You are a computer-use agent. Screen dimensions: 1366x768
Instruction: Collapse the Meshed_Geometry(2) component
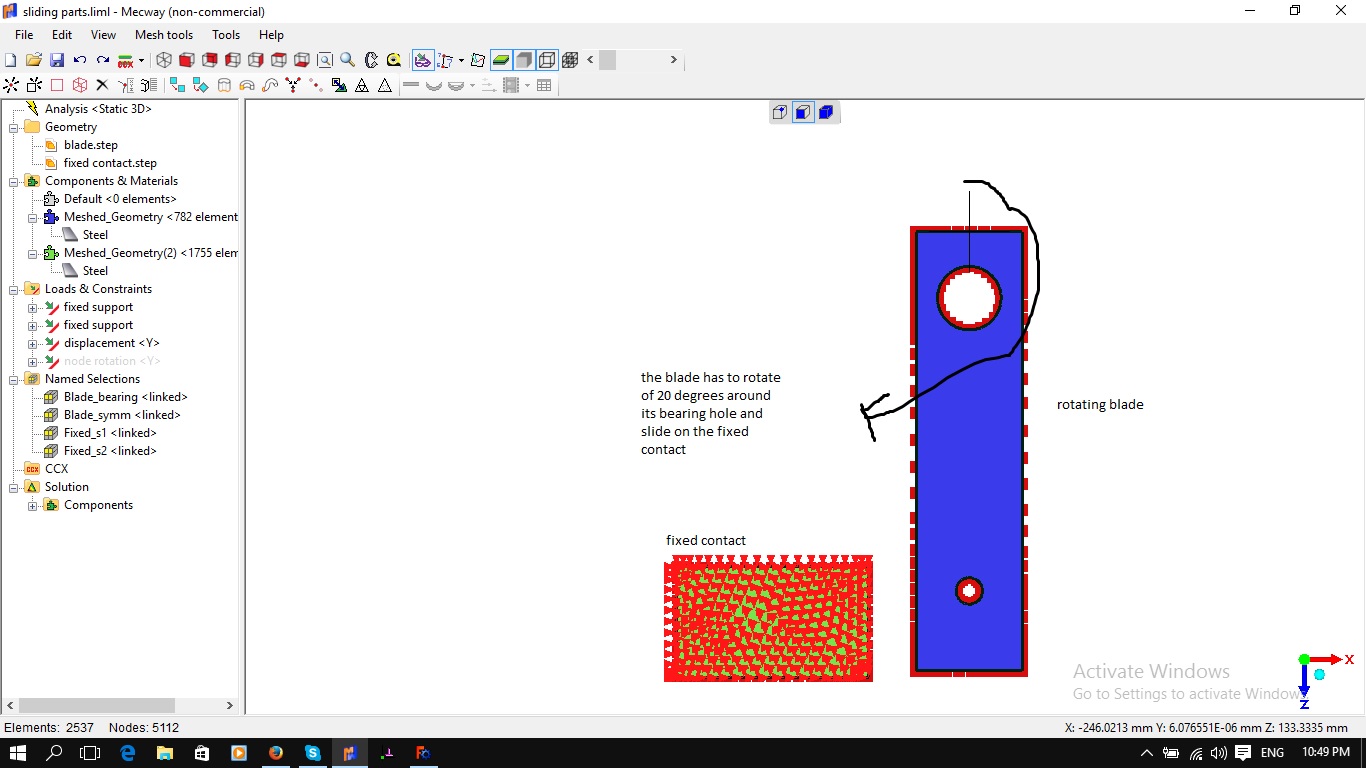pyautogui.click(x=32, y=253)
